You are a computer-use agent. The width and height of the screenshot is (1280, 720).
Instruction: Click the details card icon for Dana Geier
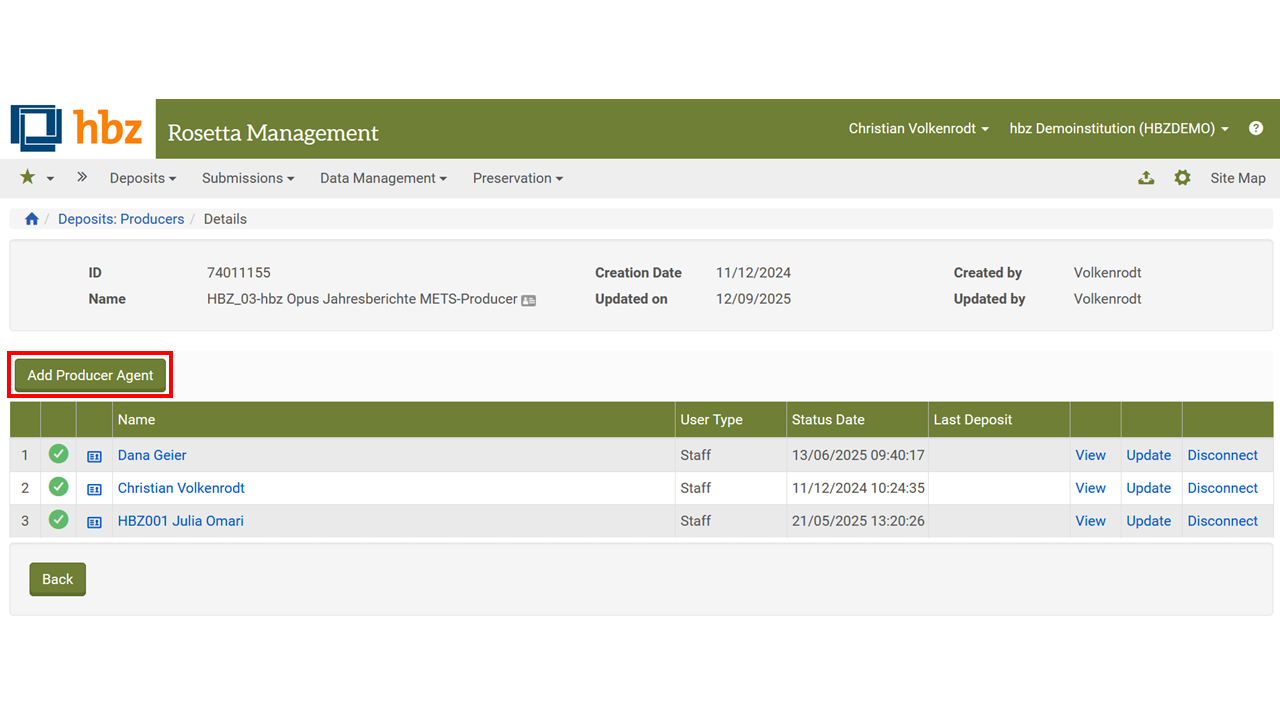[x=94, y=456]
